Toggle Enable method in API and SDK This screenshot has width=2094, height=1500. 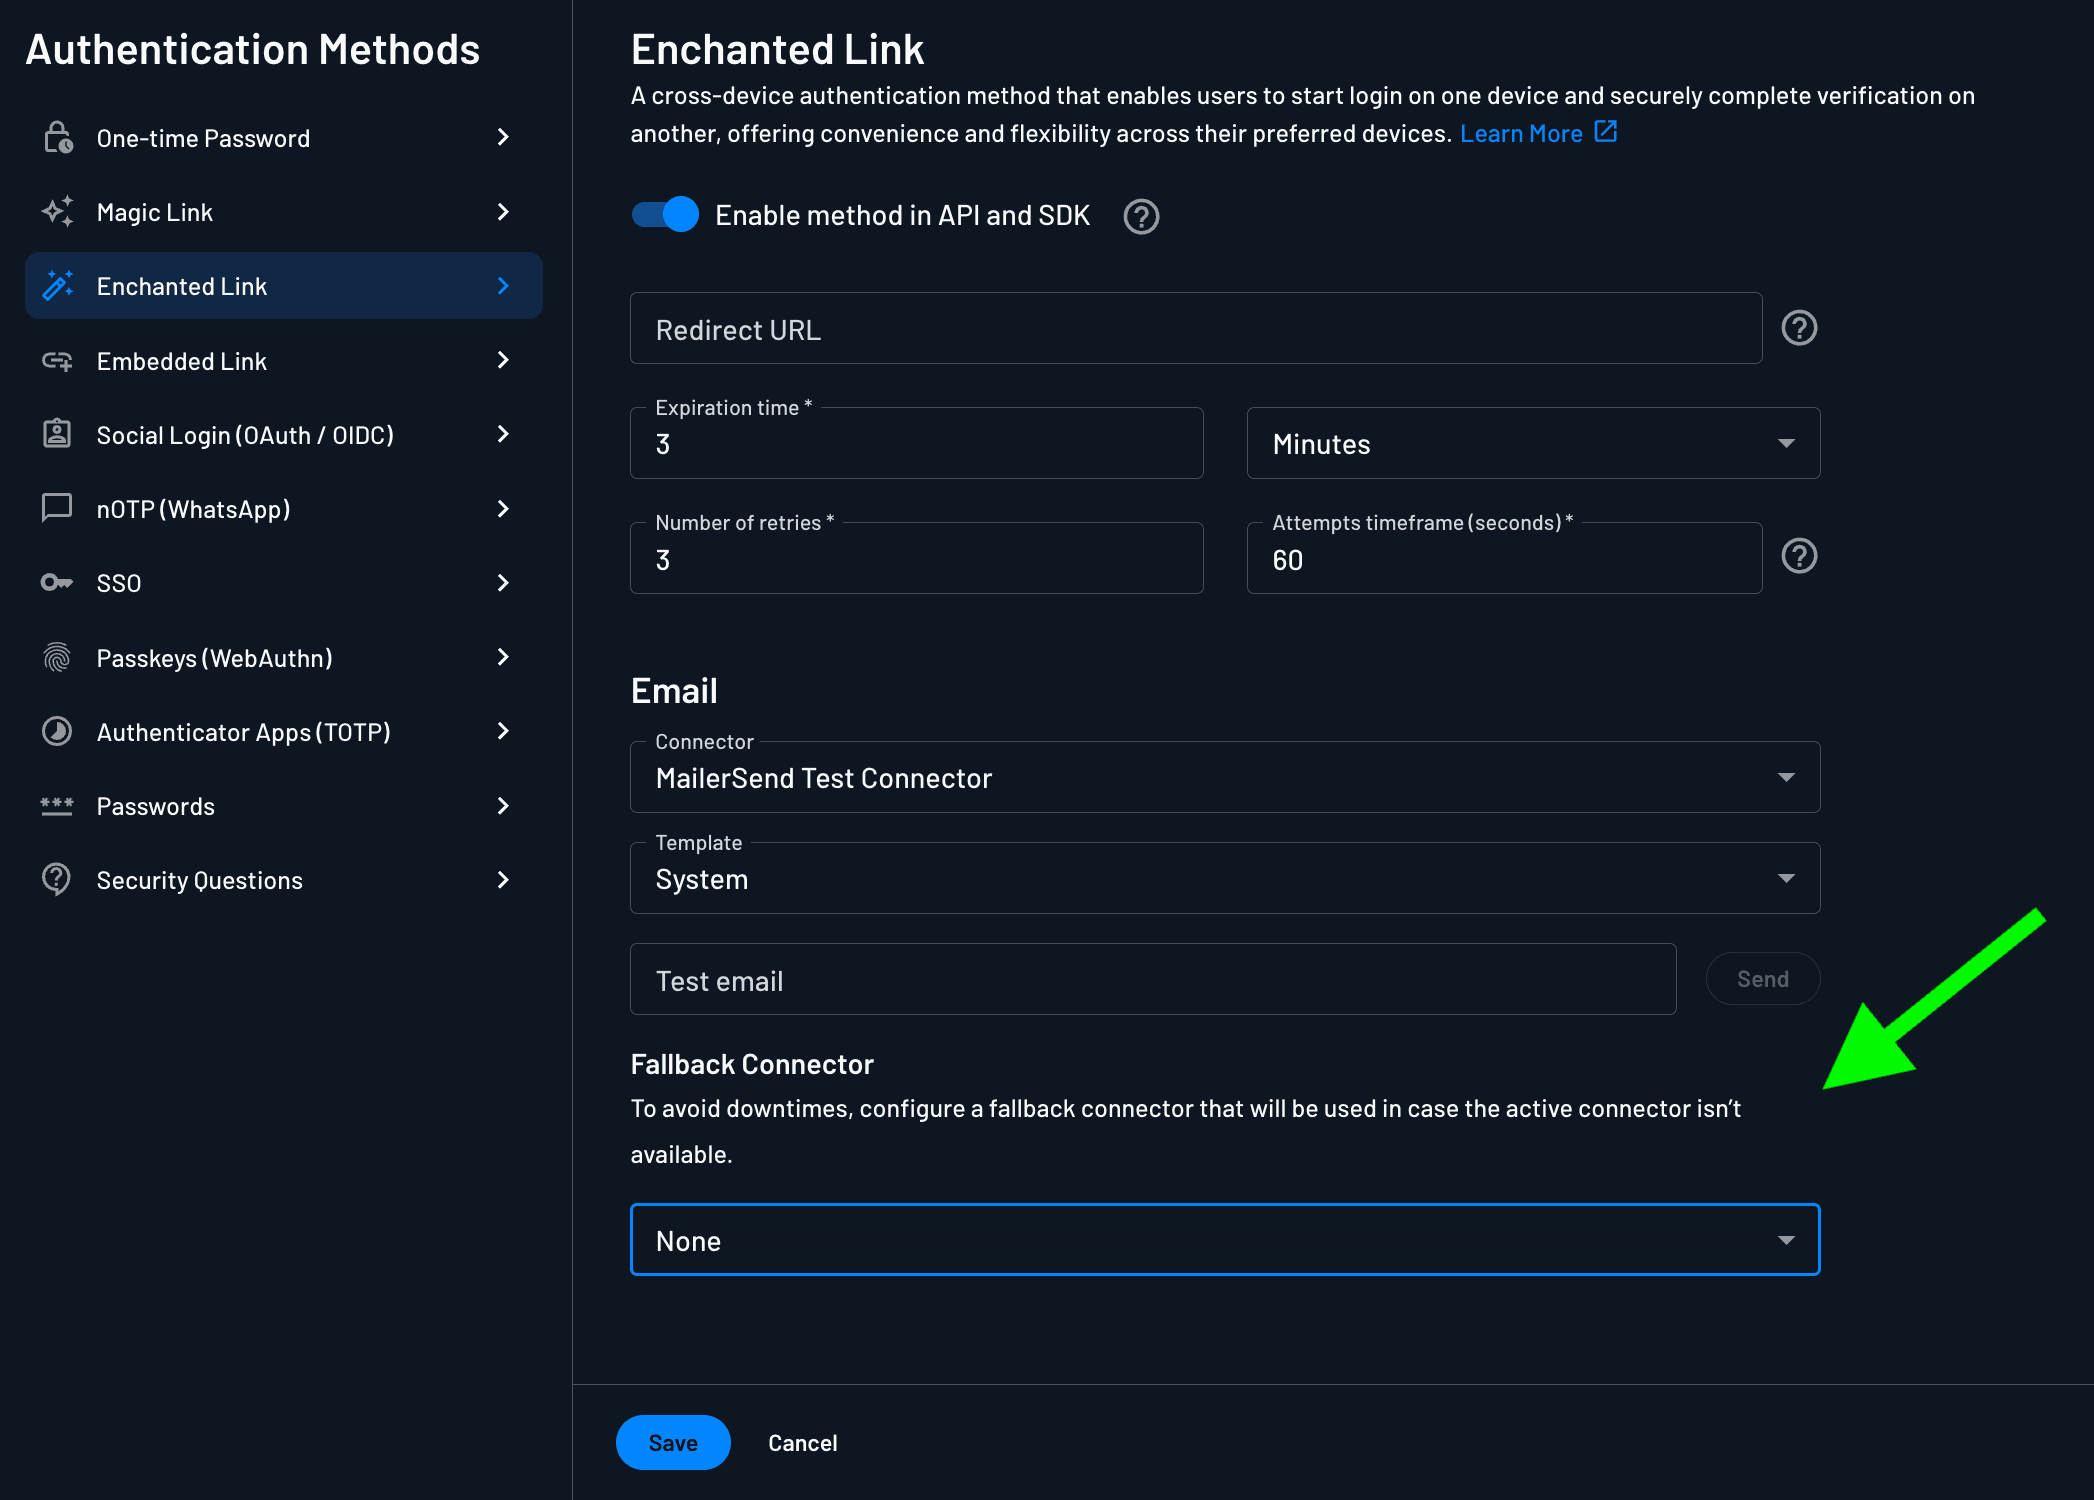[x=665, y=215]
